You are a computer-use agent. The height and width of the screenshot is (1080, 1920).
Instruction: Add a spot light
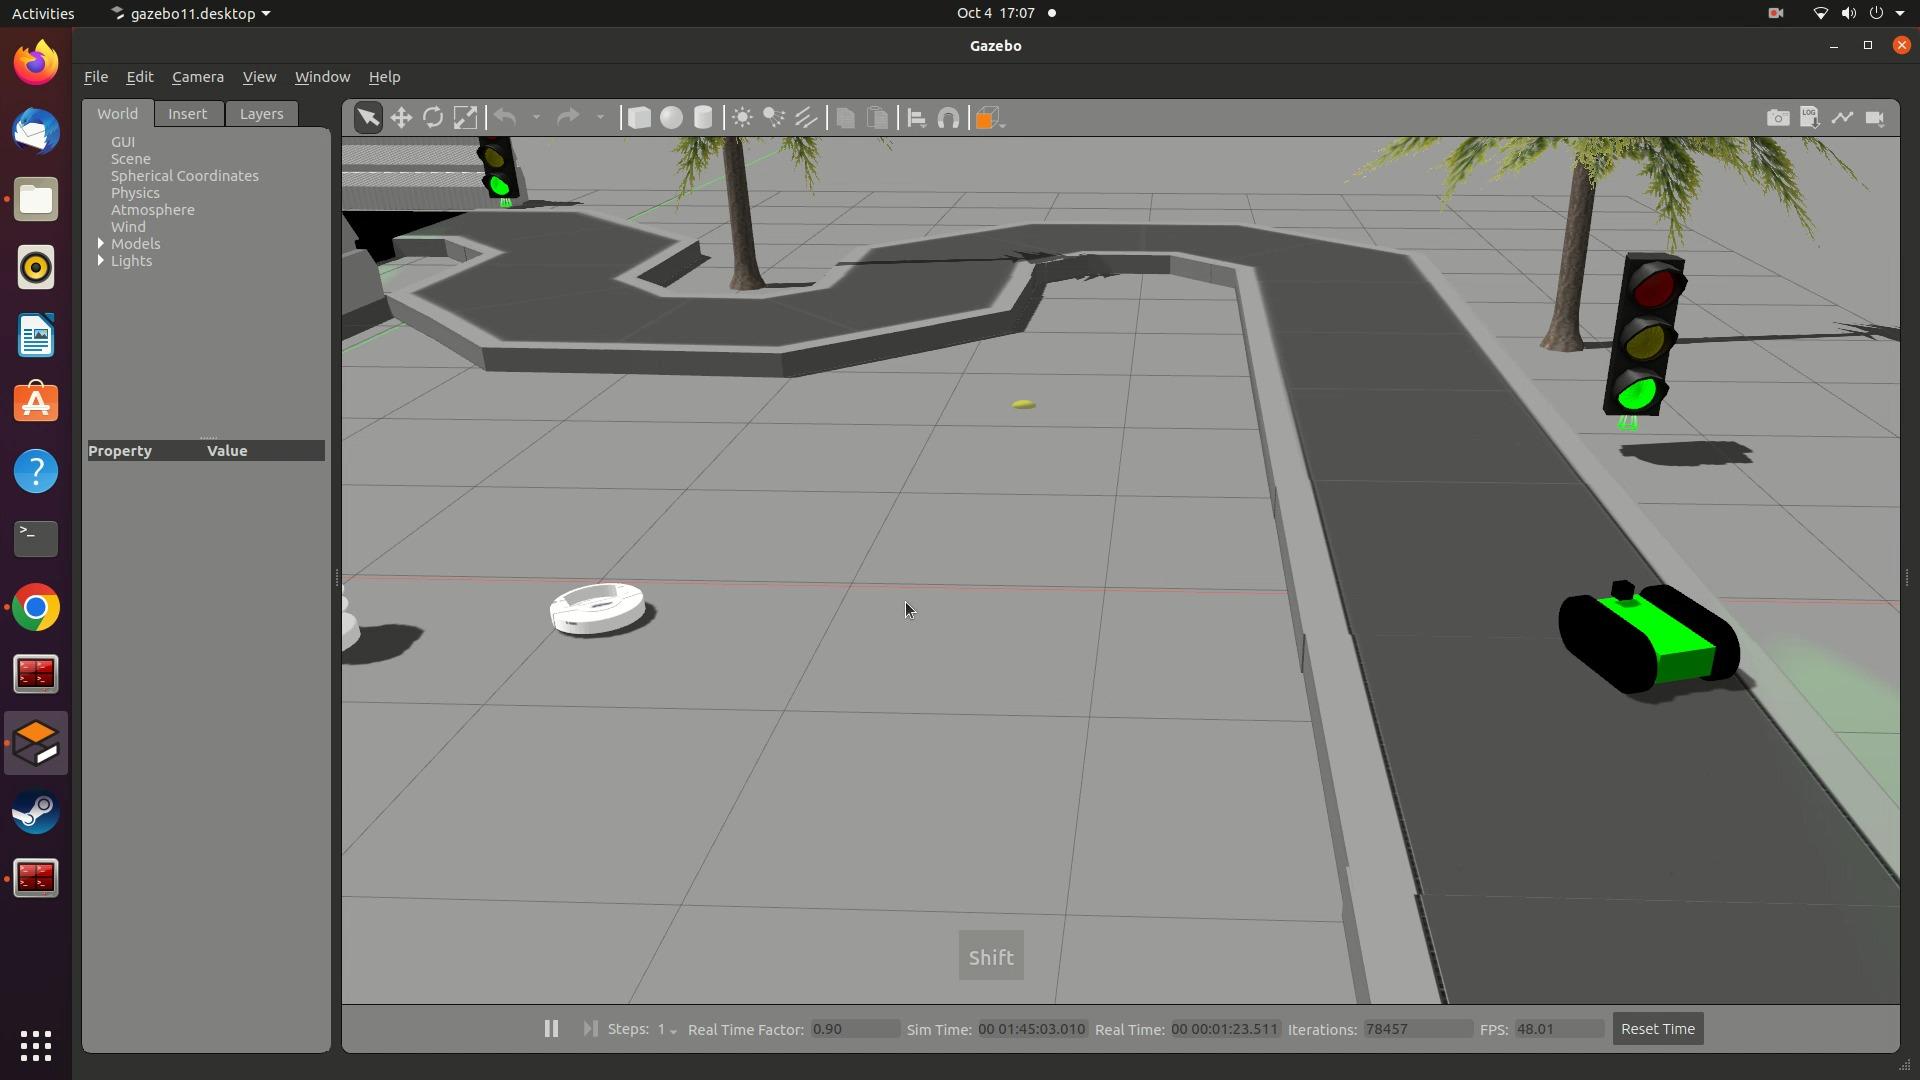(774, 118)
